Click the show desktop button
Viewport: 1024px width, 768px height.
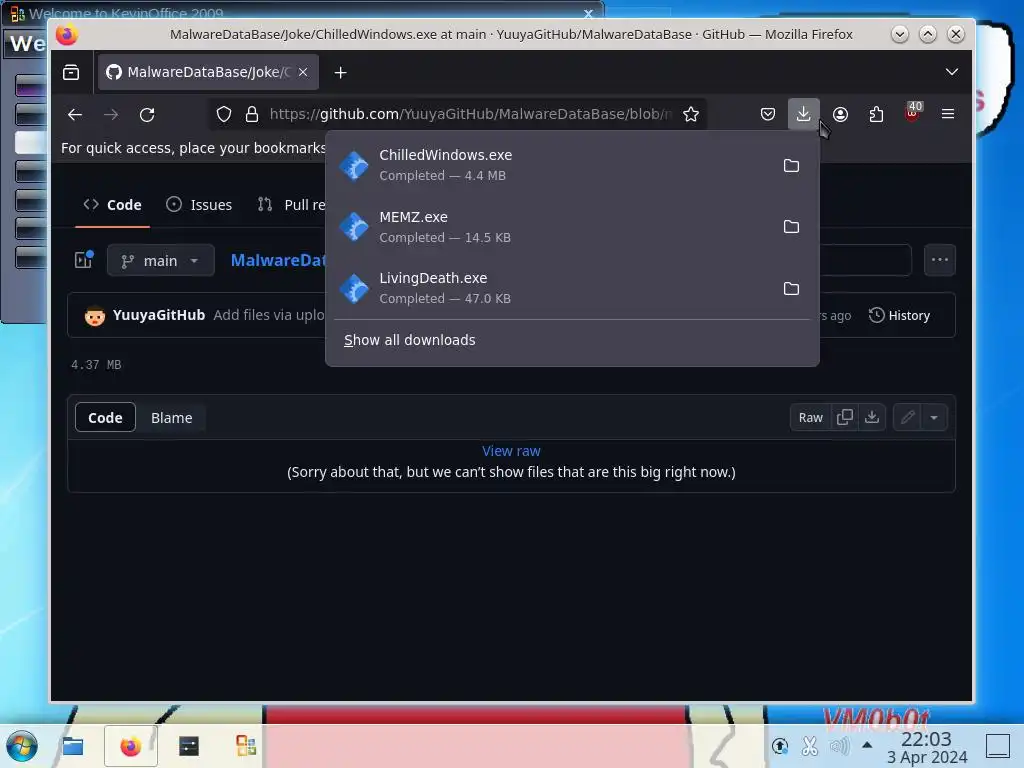pos(997,746)
